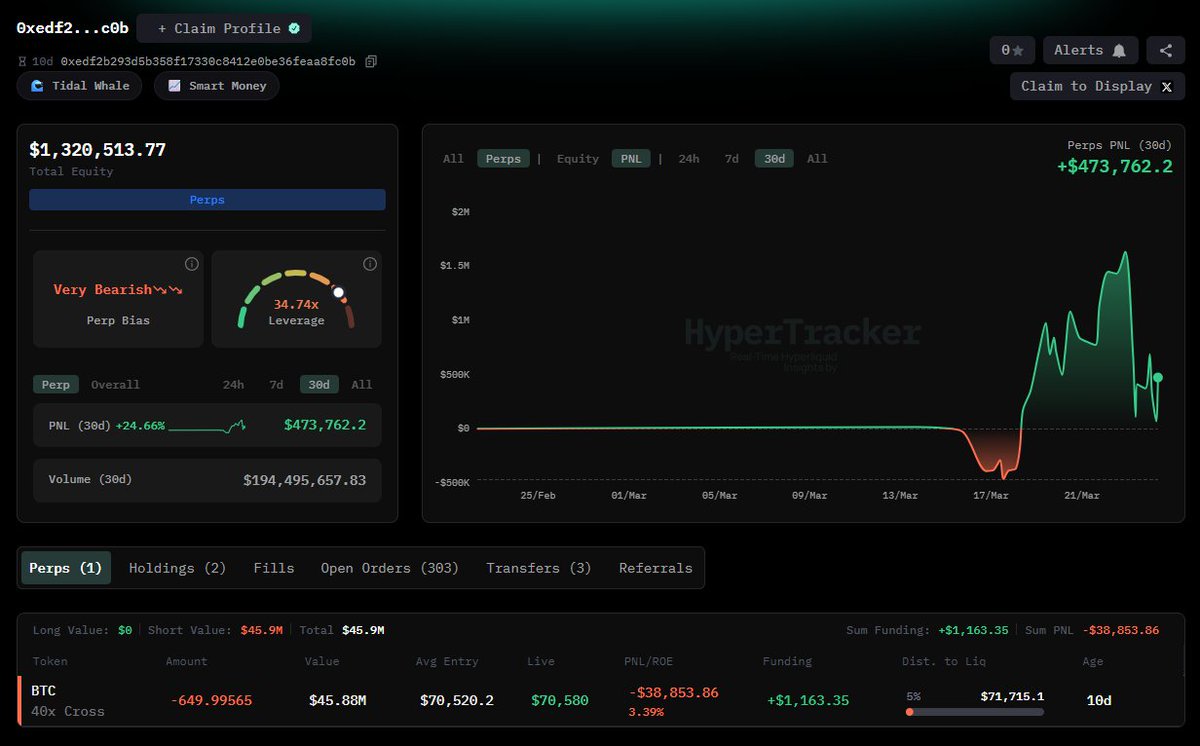Open sharing options via the share icon
This screenshot has height=746, width=1200.
coord(1165,50)
